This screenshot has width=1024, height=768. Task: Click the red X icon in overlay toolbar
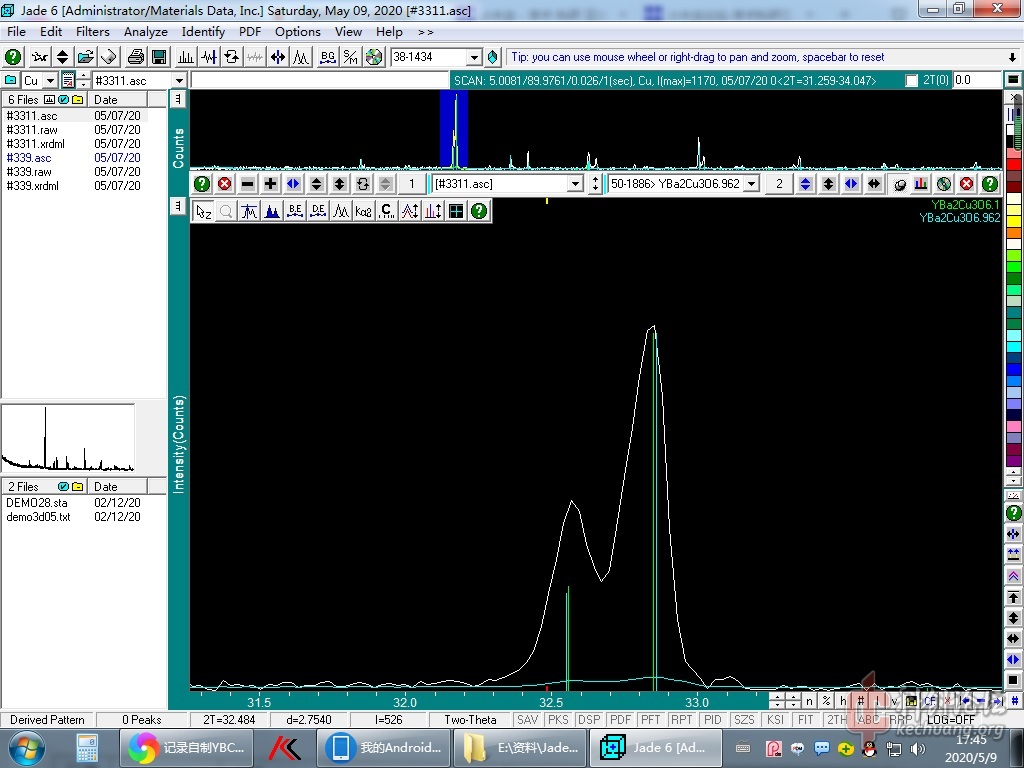(225, 184)
